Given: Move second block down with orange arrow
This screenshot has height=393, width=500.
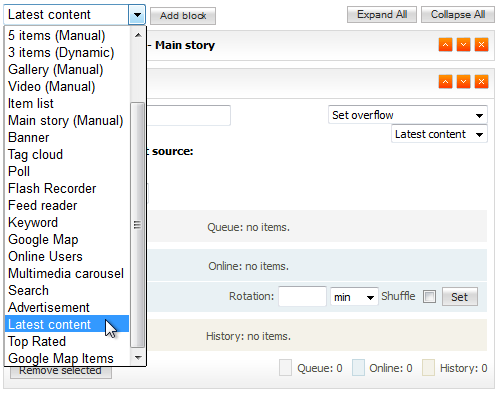Looking at the screenshot, I should tap(463, 82).
